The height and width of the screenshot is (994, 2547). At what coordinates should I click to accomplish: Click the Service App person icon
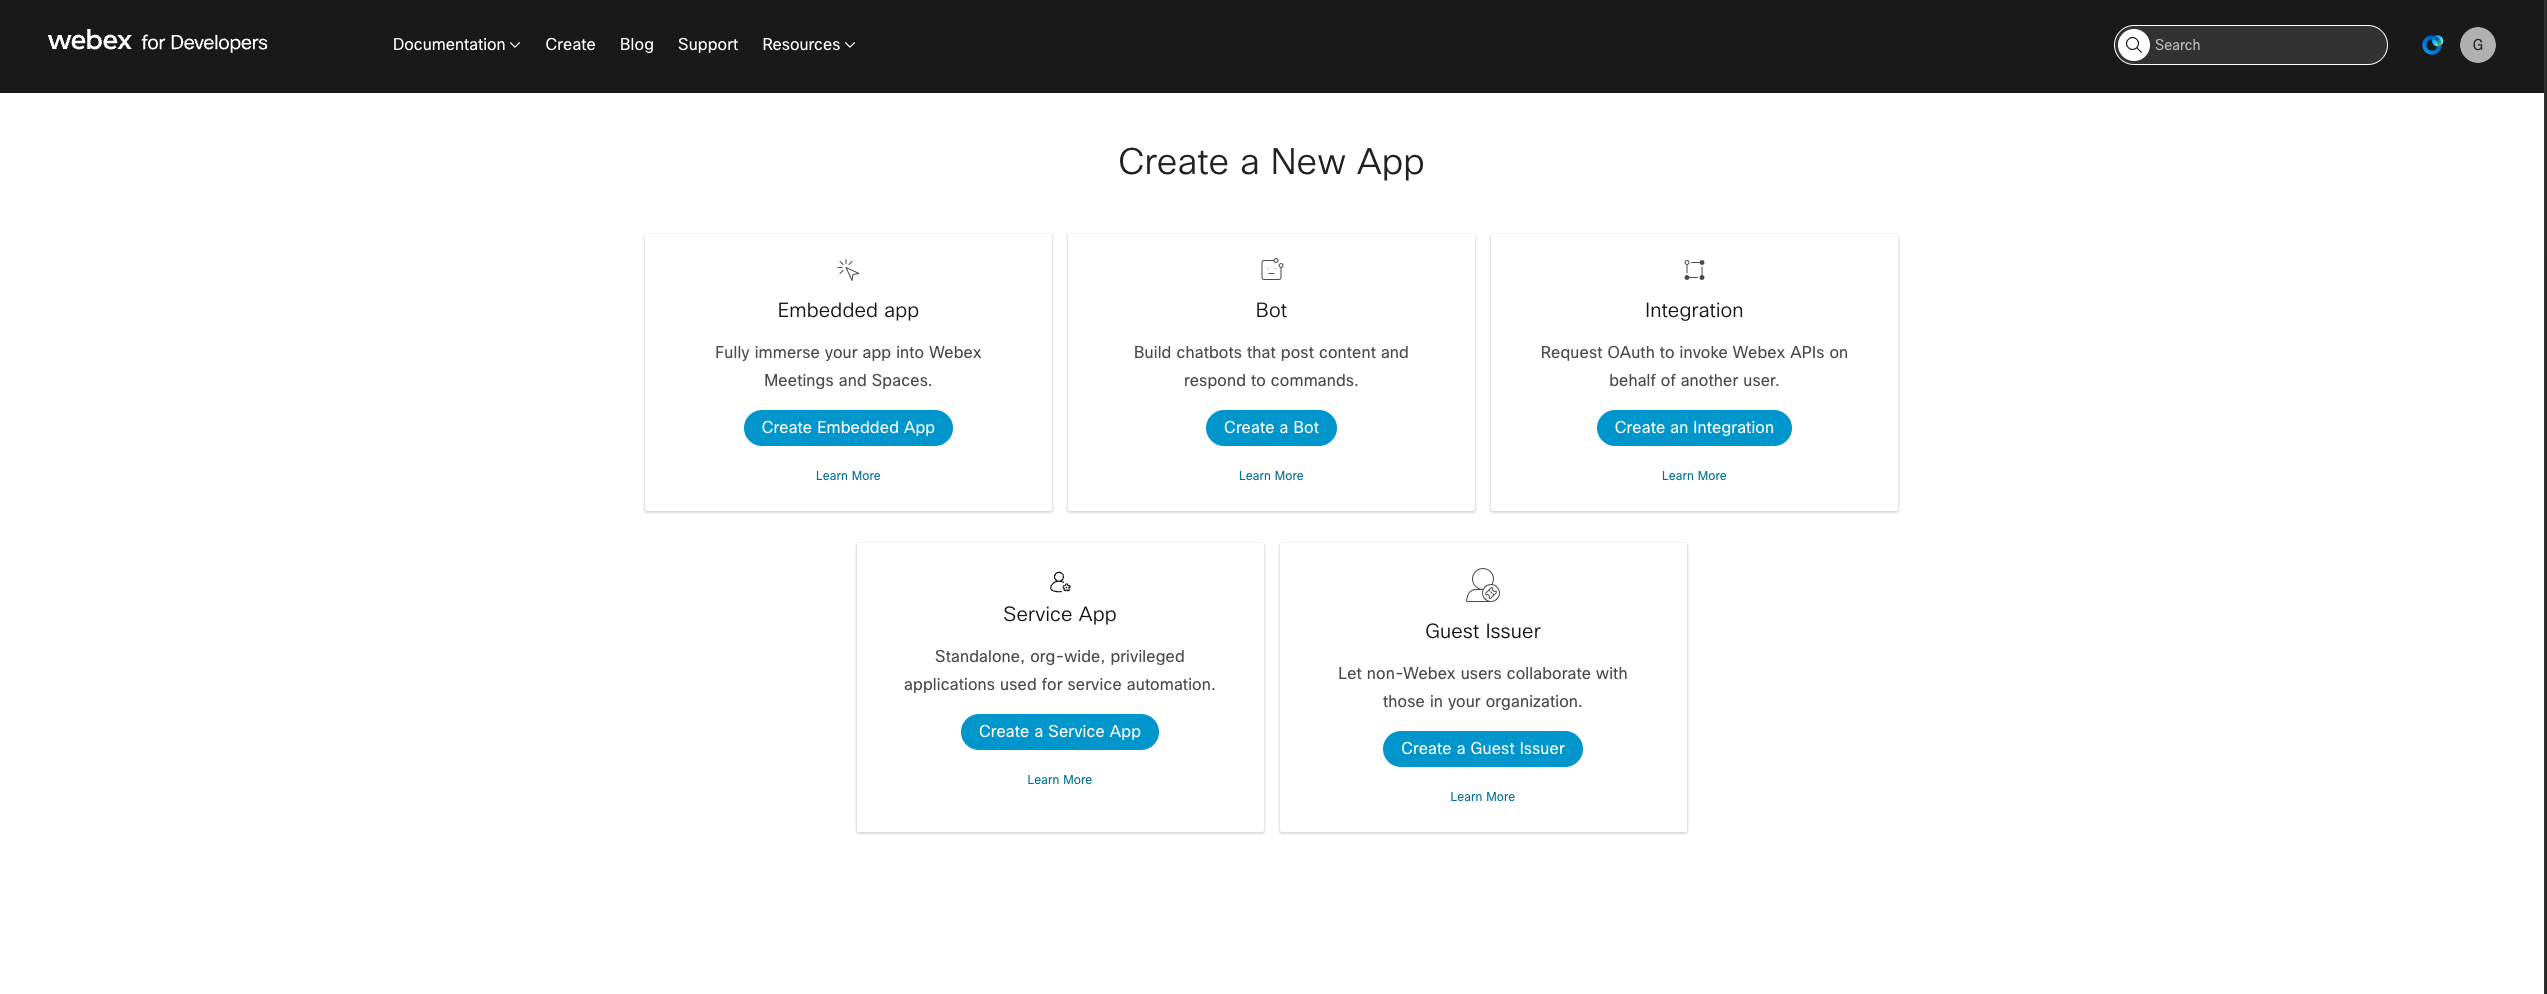tap(1060, 582)
